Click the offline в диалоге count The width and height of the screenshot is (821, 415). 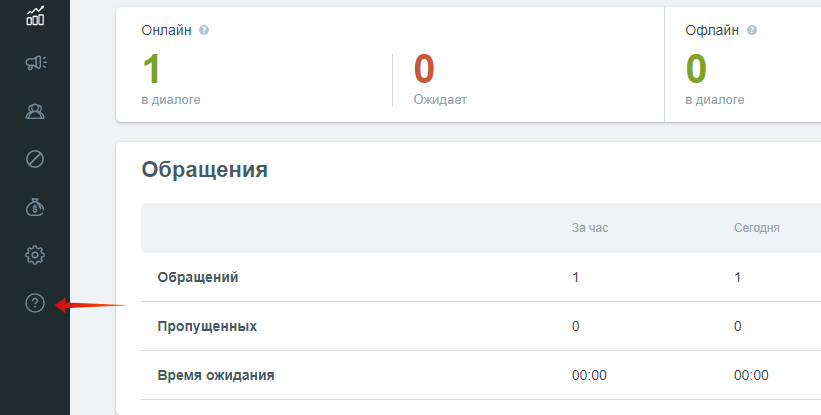pos(696,69)
